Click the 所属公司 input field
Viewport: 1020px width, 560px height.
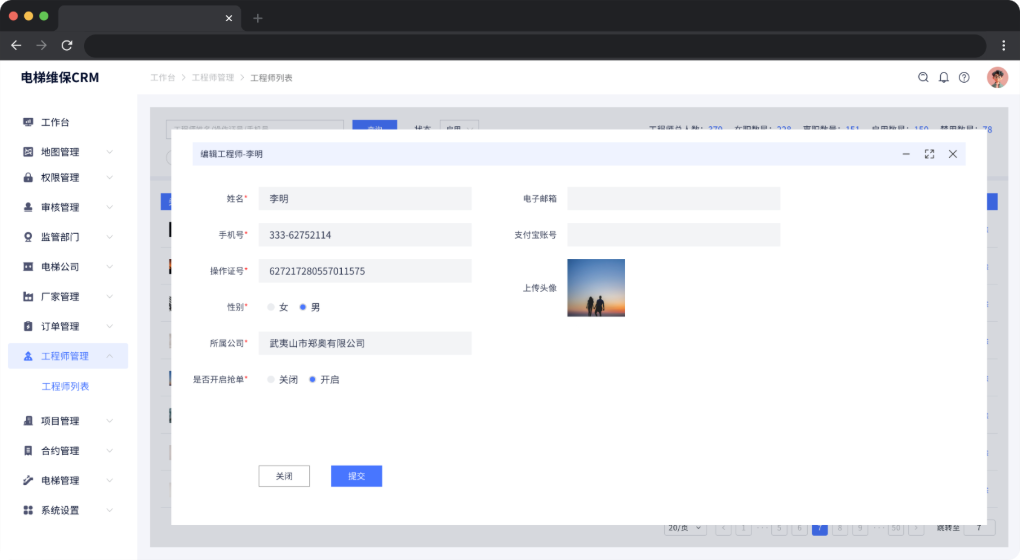coord(365,343)
